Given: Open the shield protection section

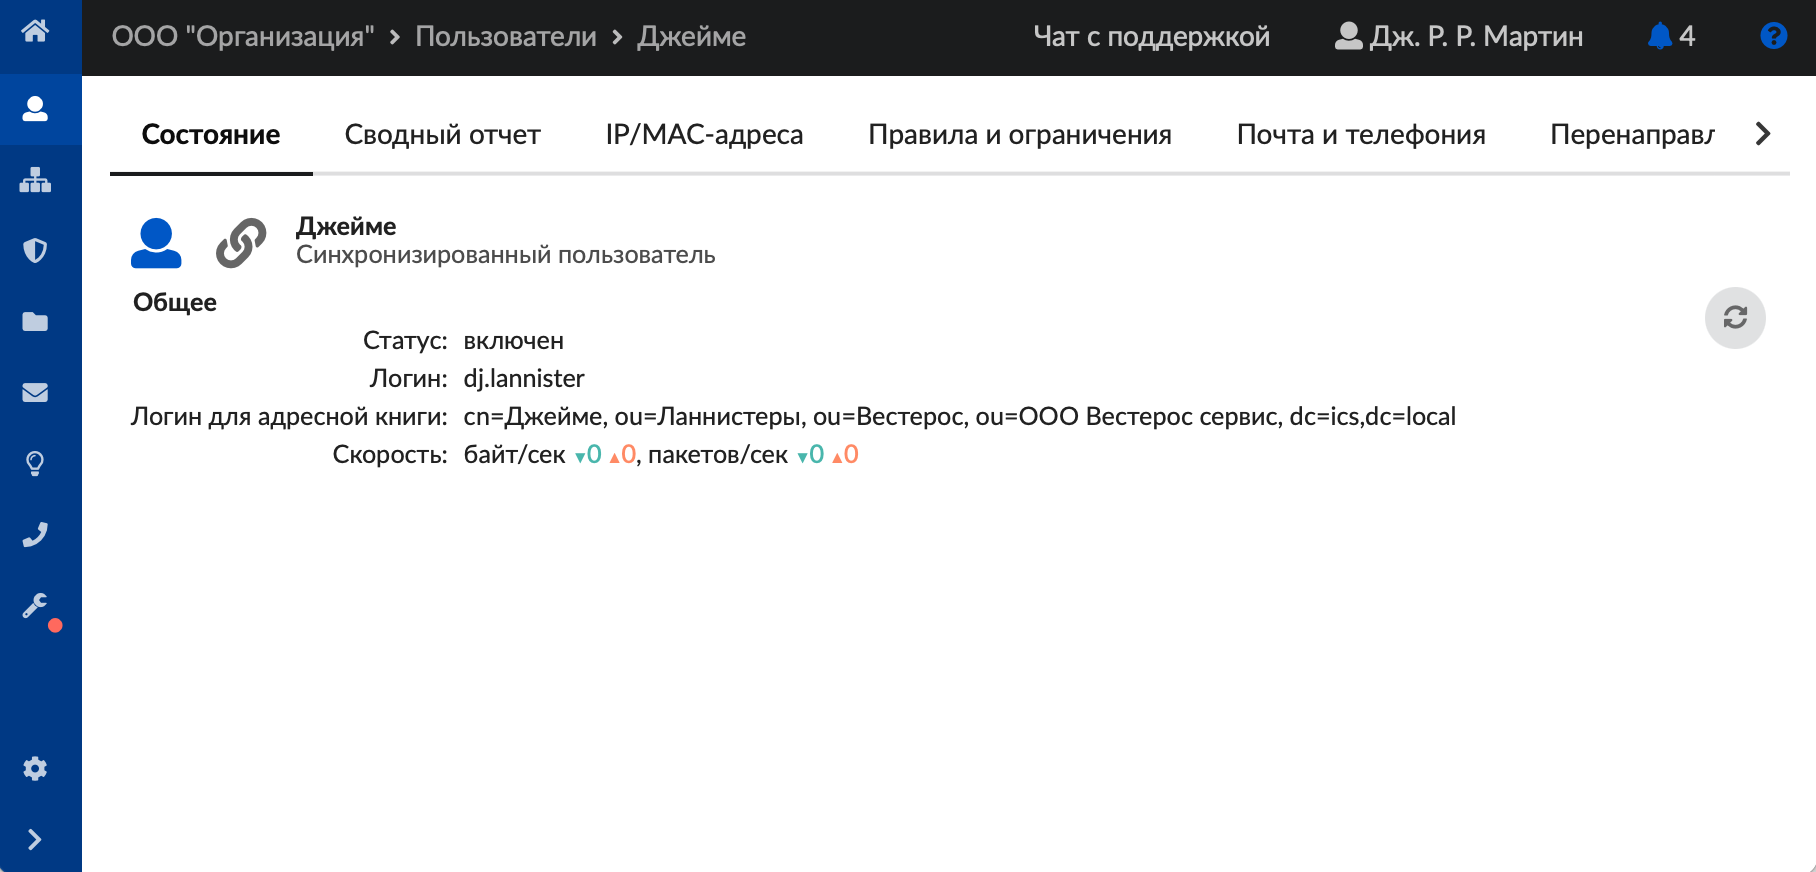Looking at the screenshot, I should 35,250.
